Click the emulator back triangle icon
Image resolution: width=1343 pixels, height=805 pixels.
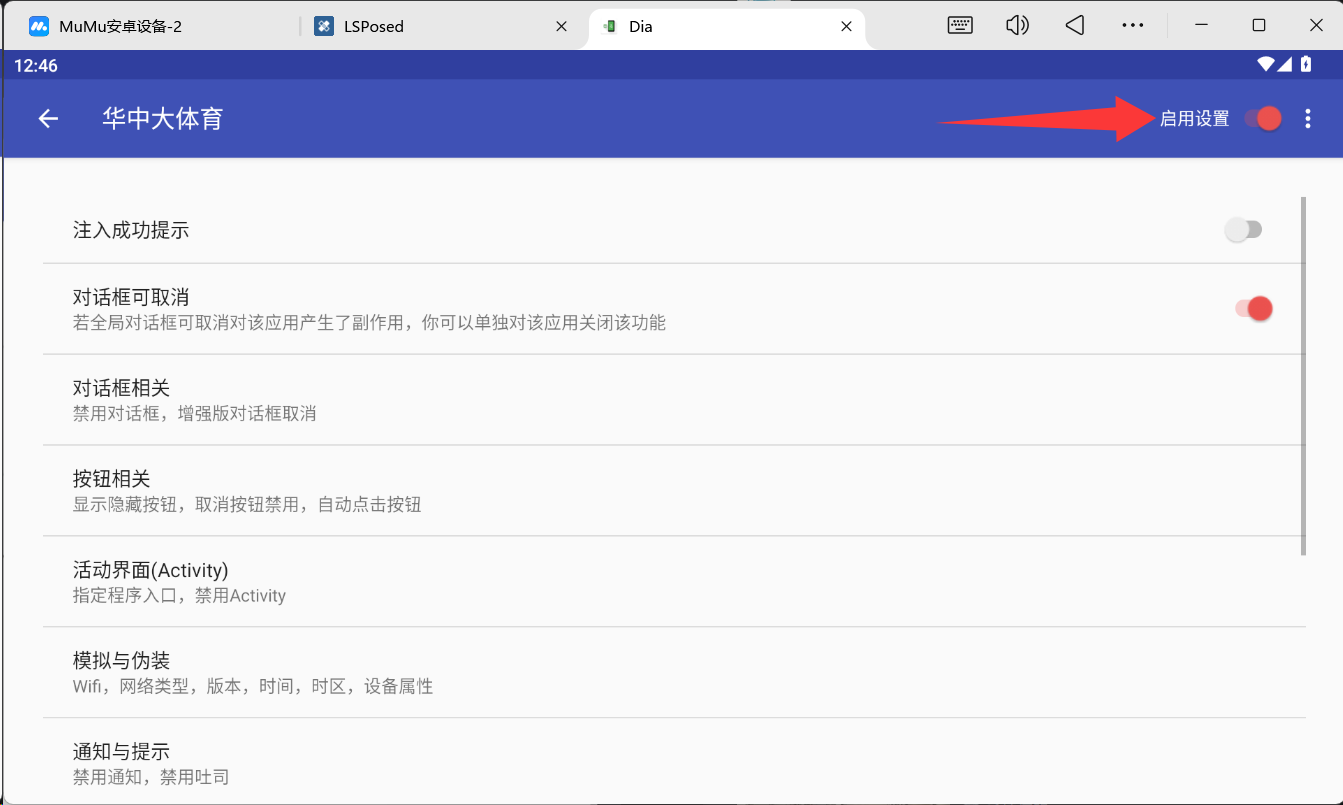(1075, 26)
